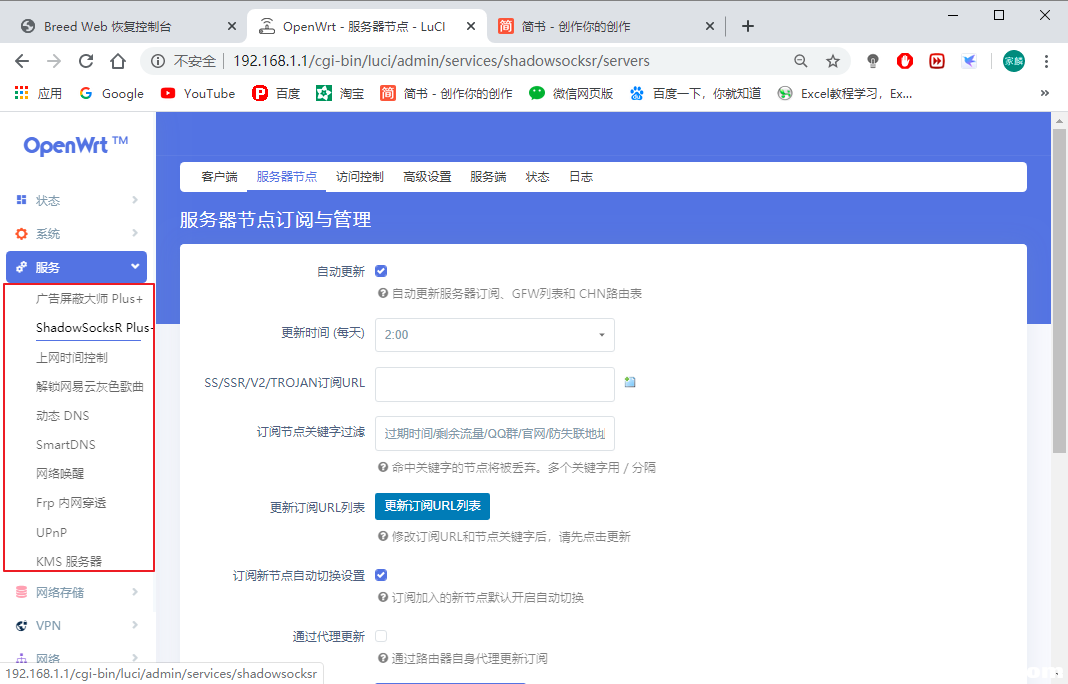Click the reload page icon in browser toolbar
The height and width of the screenshot is (684, 1068).
point(87,61)
